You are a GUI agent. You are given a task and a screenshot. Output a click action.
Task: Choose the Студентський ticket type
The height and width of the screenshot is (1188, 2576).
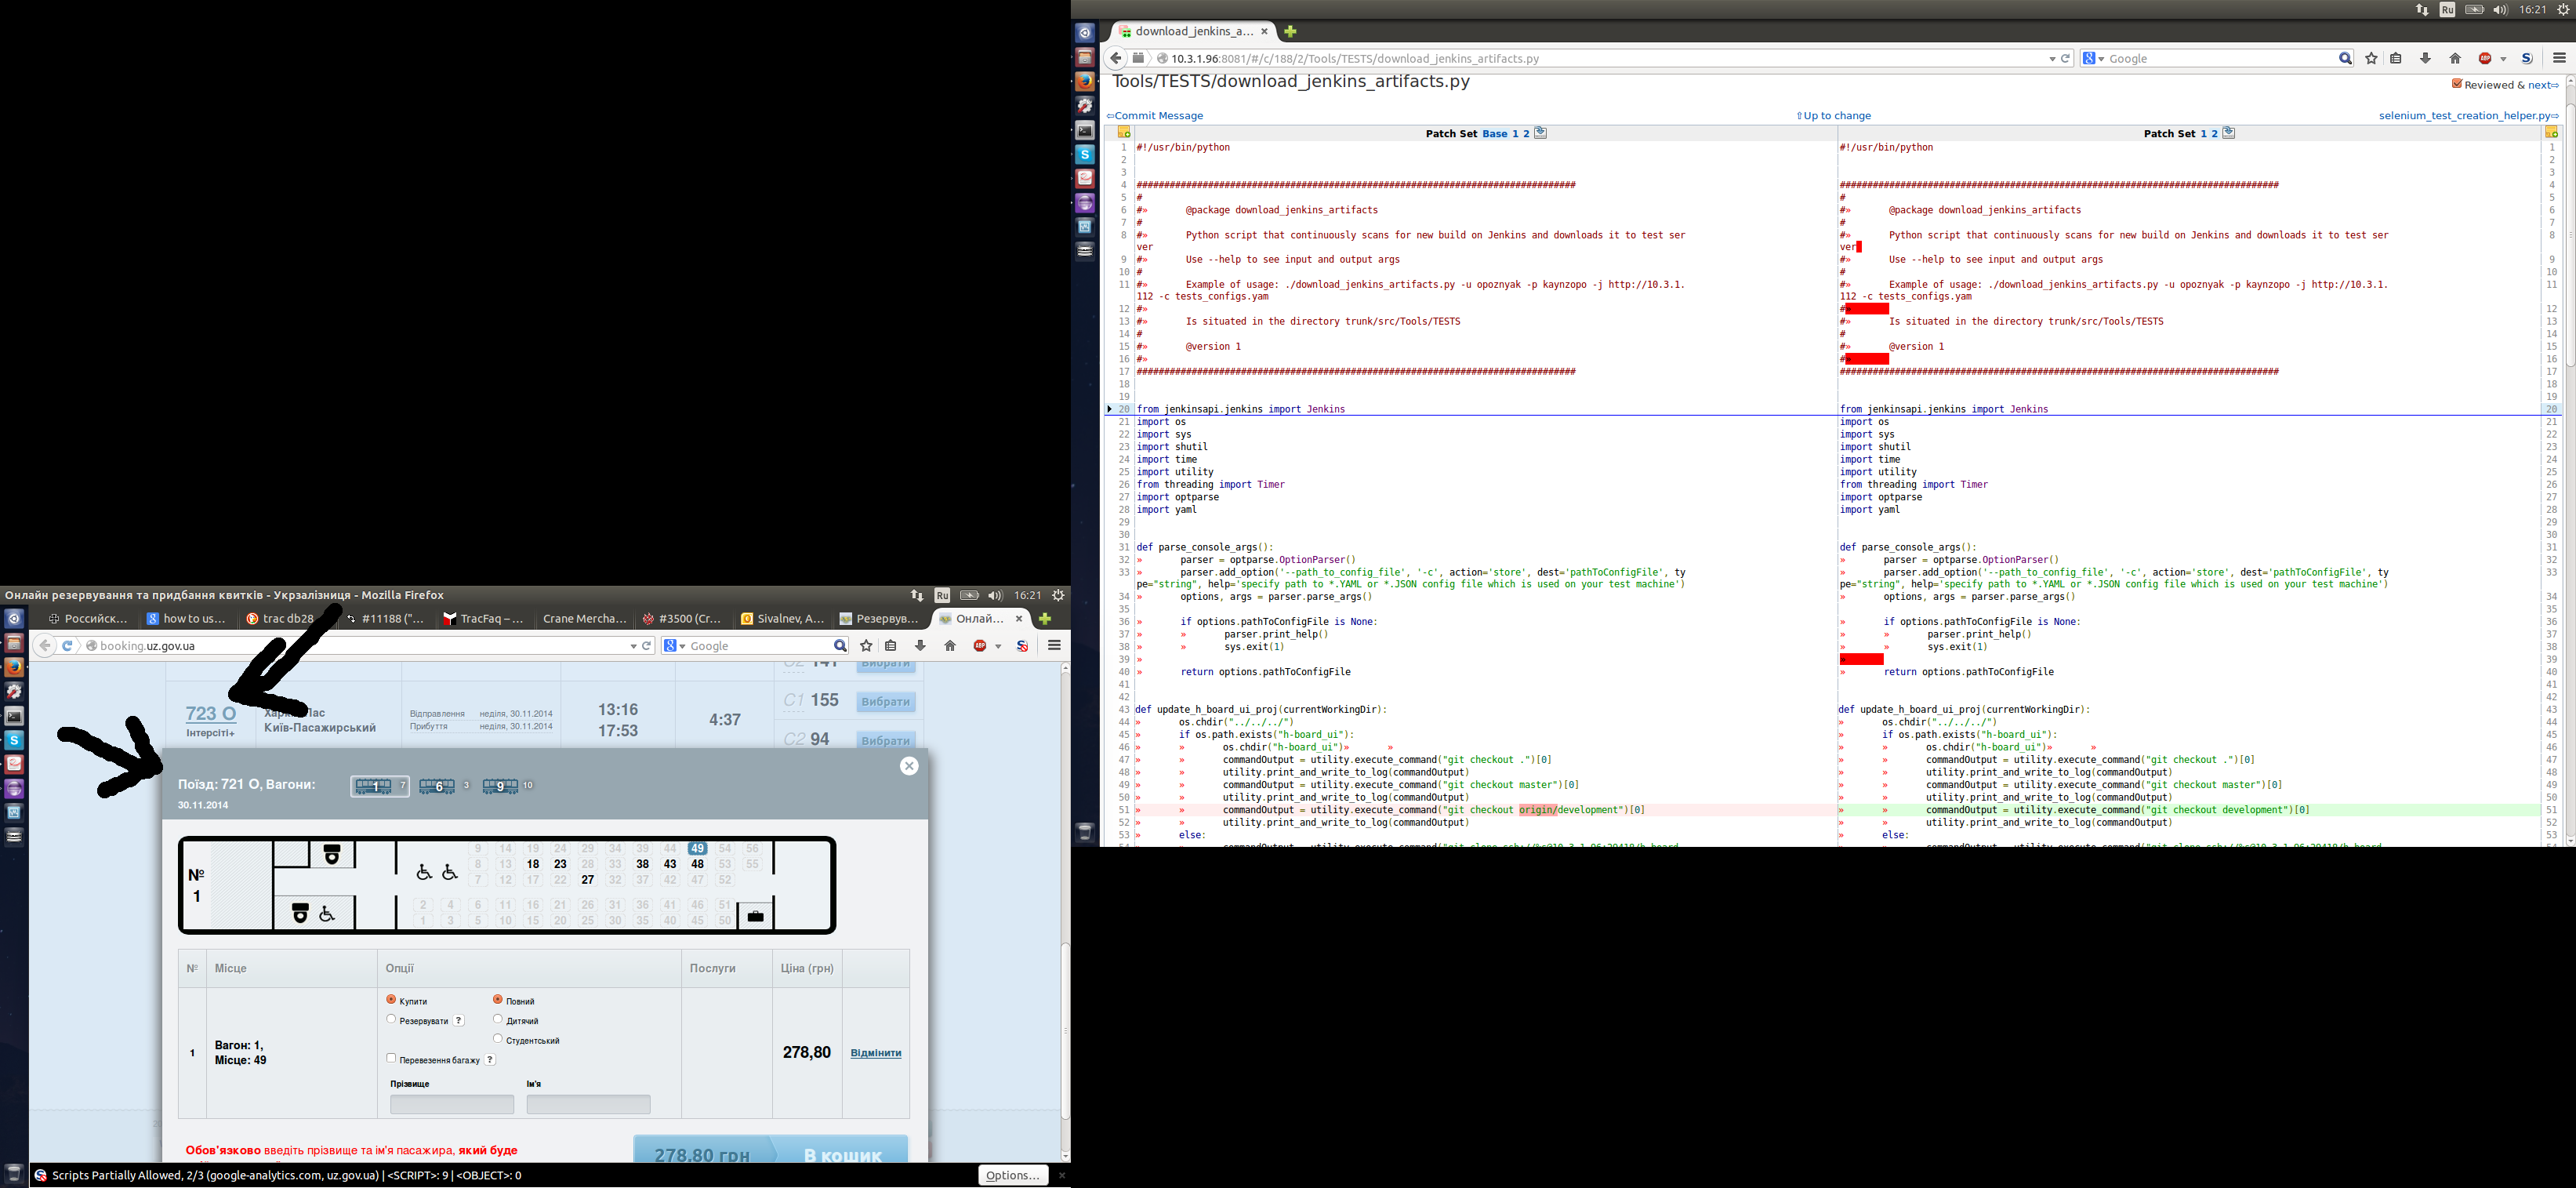[x=497, y=1039]
